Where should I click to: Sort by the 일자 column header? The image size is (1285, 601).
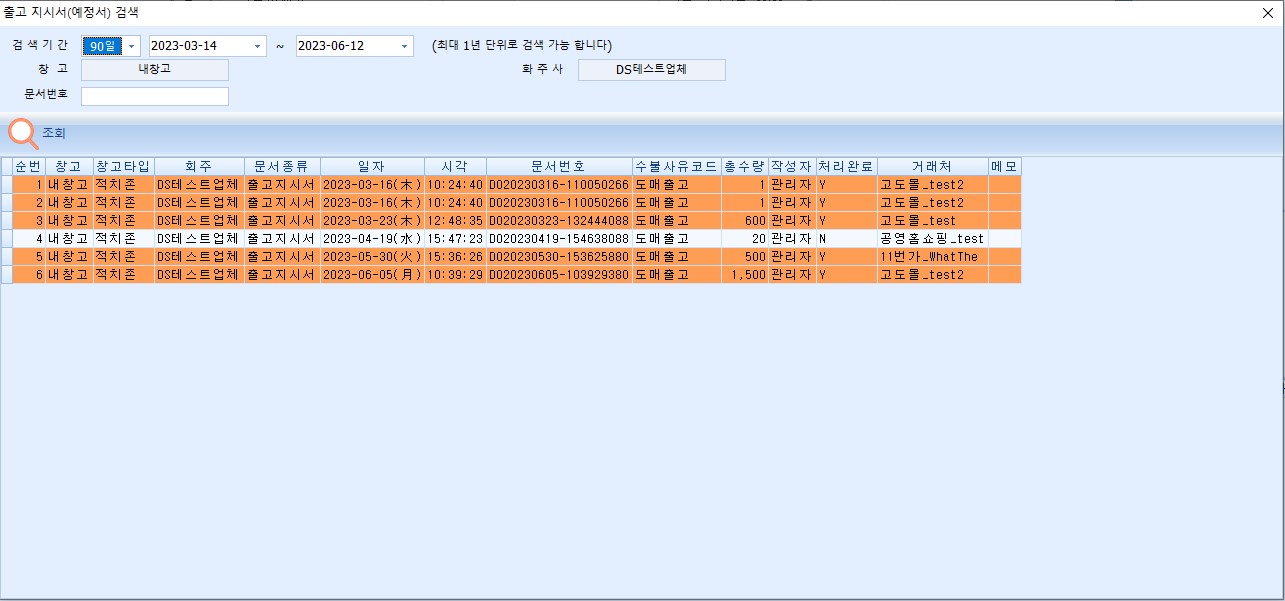pos(372,166)
